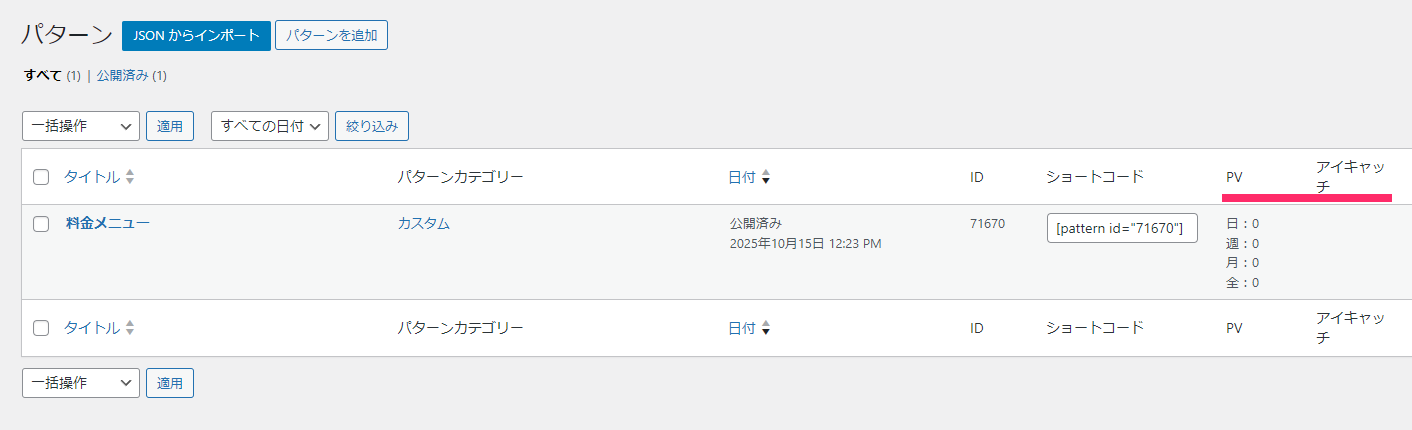Select the すべて filter view

coord(43,75)
